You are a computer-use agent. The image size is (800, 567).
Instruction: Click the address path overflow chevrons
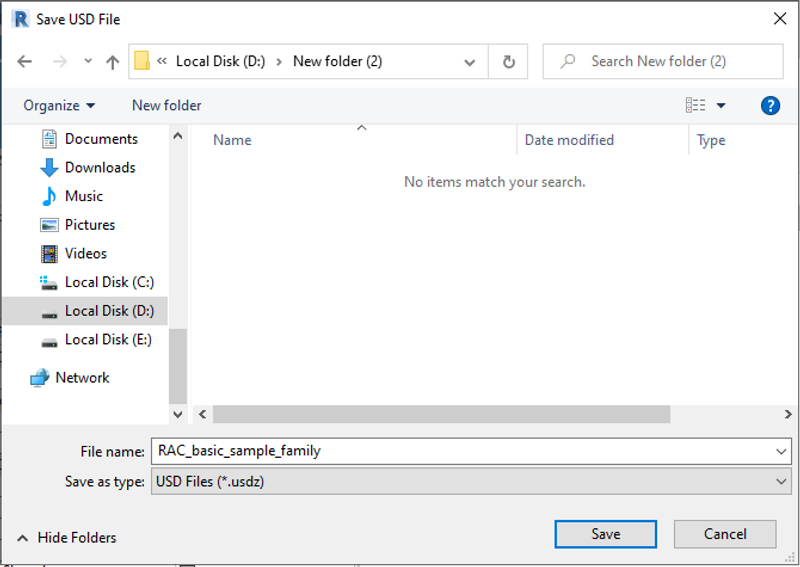pyautogui.click(x=162, y=61)
